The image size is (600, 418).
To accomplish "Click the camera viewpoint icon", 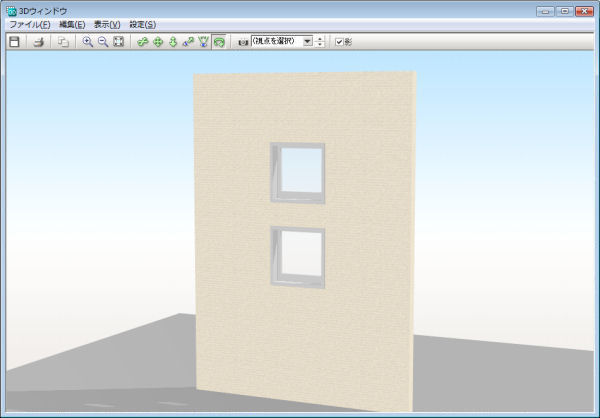I will coord(243,42).
